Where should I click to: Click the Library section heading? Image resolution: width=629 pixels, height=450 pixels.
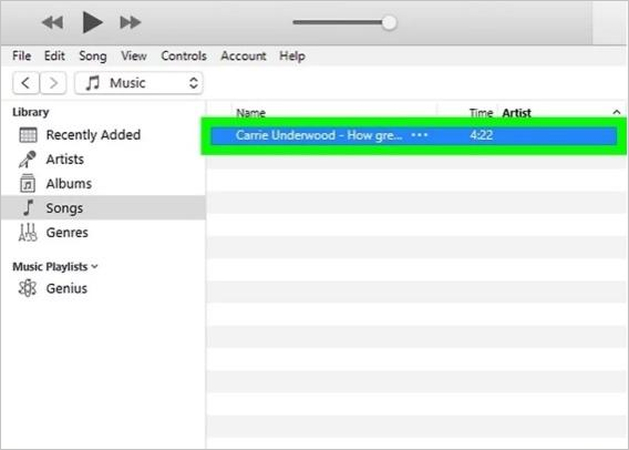(30, 112)
